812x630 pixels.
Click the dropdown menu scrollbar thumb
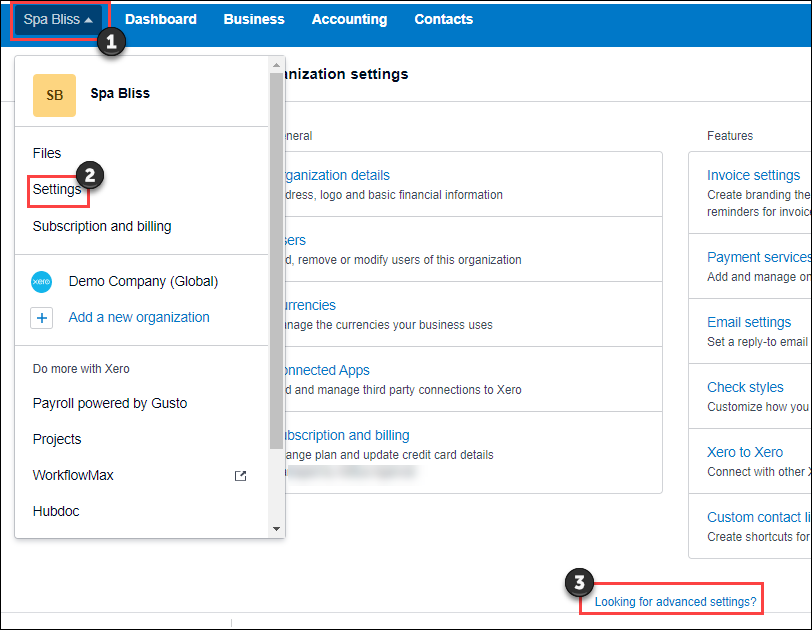(276, 261)
